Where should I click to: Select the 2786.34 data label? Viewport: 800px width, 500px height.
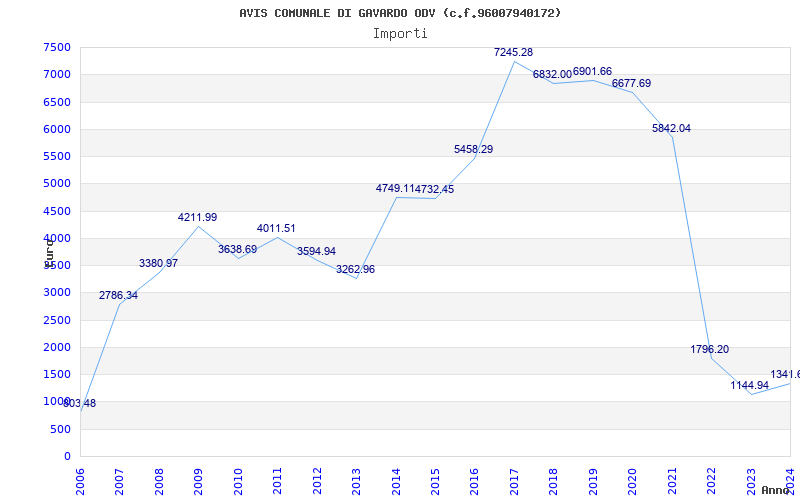[118, 295]
